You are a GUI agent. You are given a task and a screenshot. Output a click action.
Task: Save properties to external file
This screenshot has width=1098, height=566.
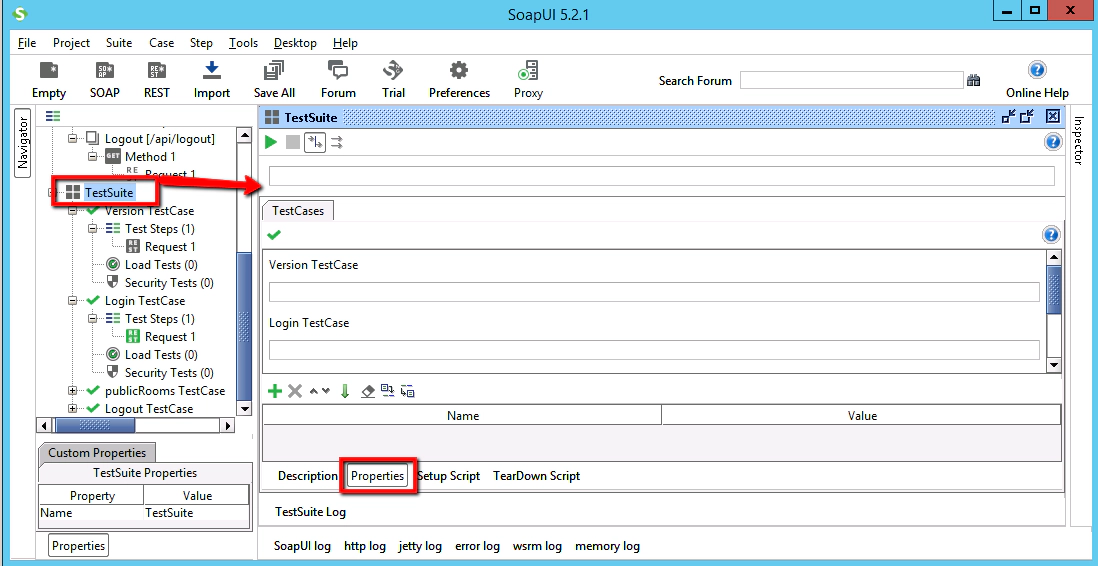pyautogui.click(x=408, y=391)
